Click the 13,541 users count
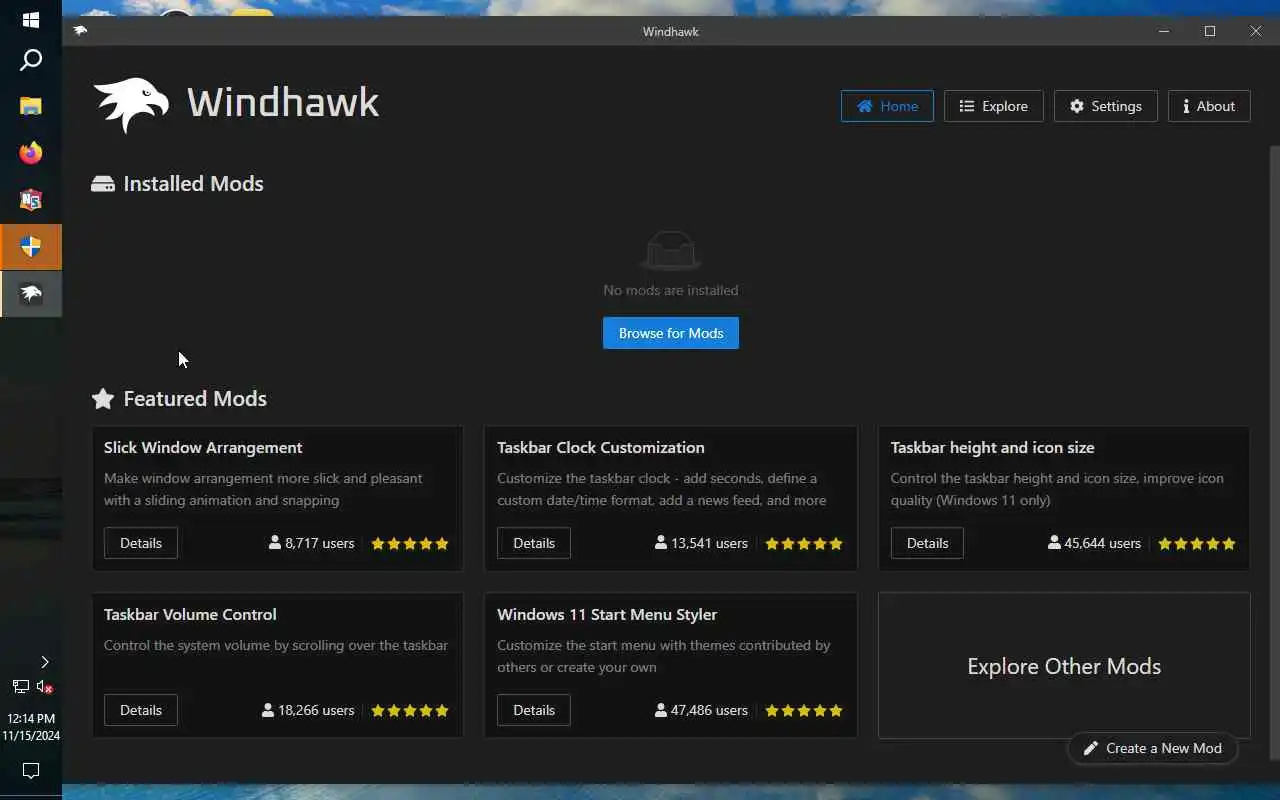The image size is (1280, 800). pyautogui.click(x=701, y=543)
